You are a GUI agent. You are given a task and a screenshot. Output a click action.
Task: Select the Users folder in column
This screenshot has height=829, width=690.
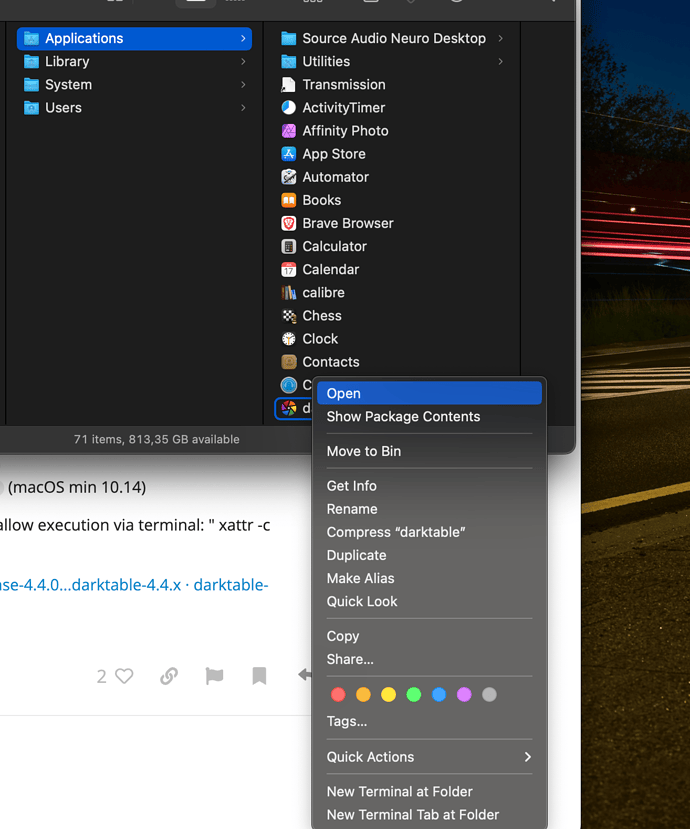point(63,108)
